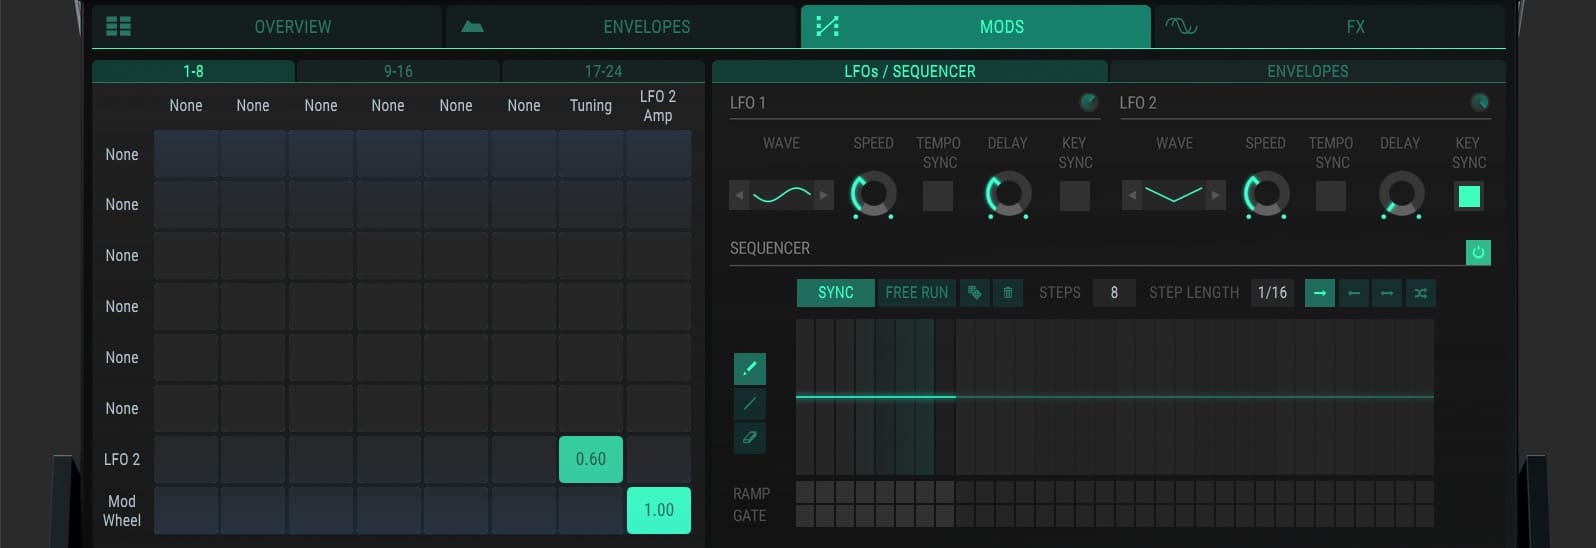Switch to the Envelopes main tab
This screenshot has width=1596, height=548.
click(x=622, y=26)
